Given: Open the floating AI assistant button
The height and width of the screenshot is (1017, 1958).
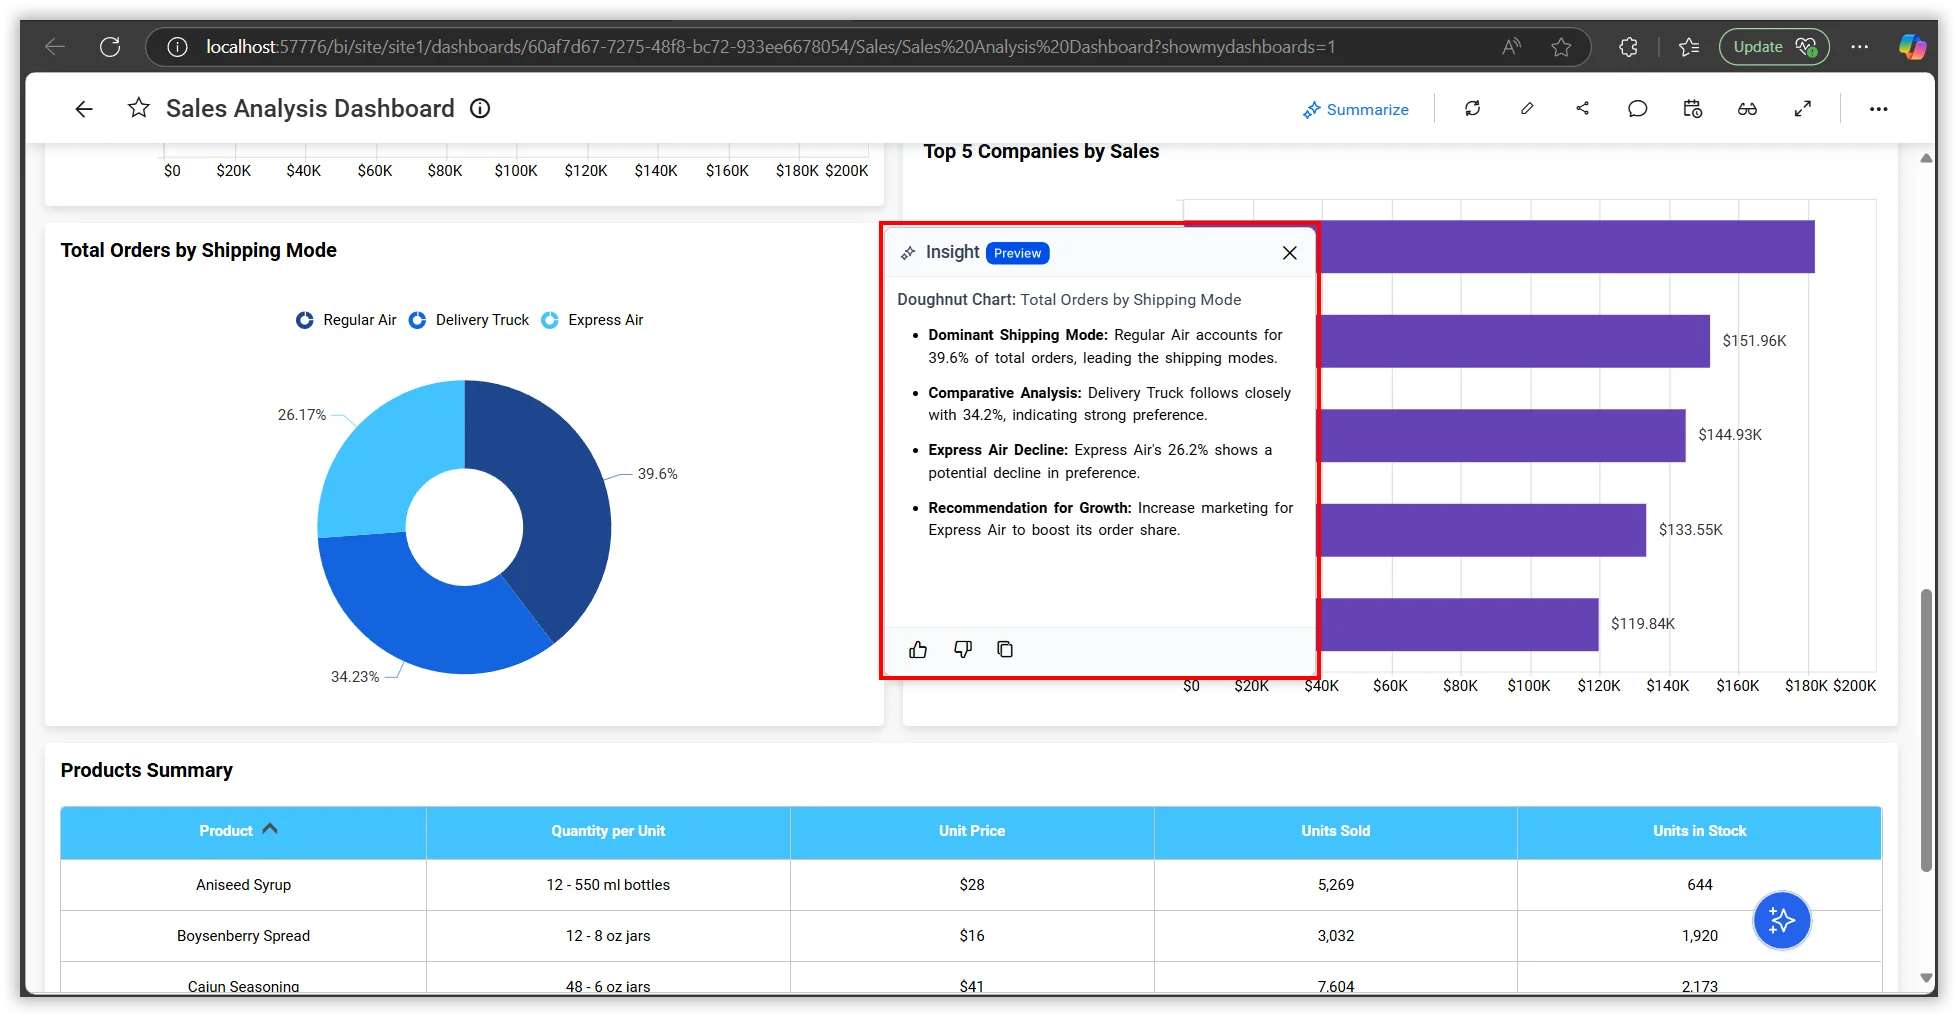Looking at the screenshot, I should click(x=1781, y=920).
